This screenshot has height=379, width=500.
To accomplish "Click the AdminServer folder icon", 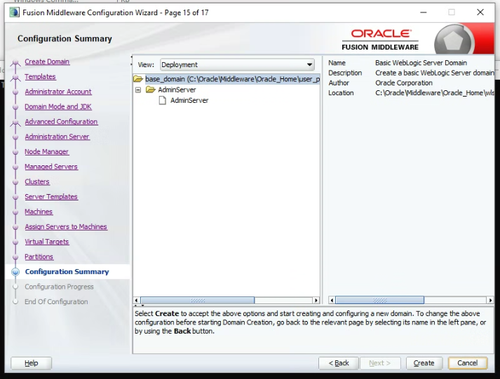I will 151,90.
